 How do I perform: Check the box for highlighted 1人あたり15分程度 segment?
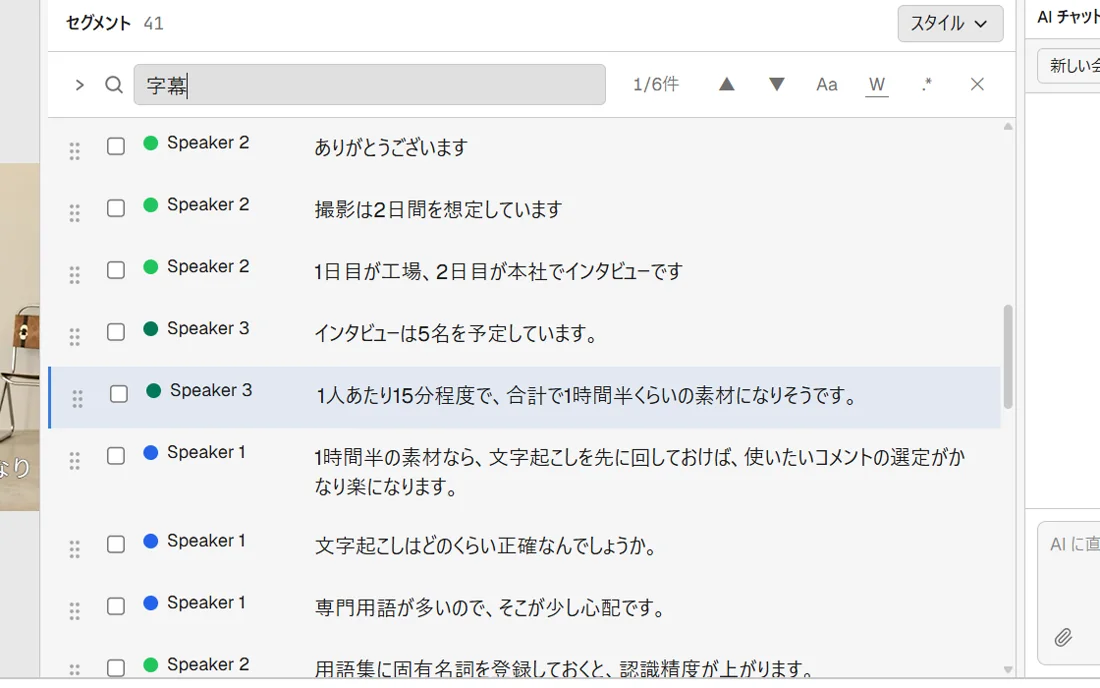point(119,393)
